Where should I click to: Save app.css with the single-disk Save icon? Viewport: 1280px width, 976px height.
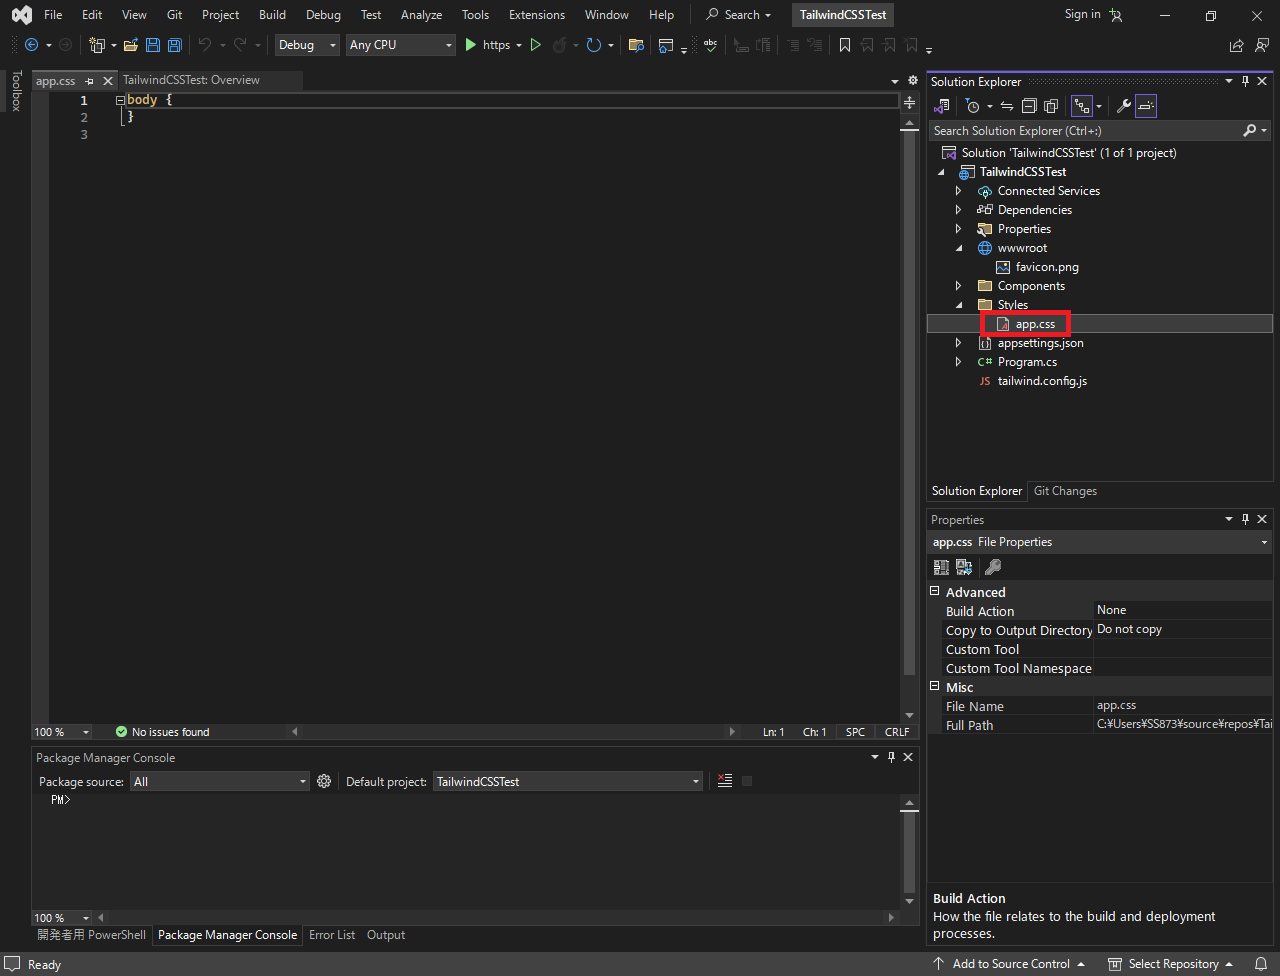pos(153,45)
